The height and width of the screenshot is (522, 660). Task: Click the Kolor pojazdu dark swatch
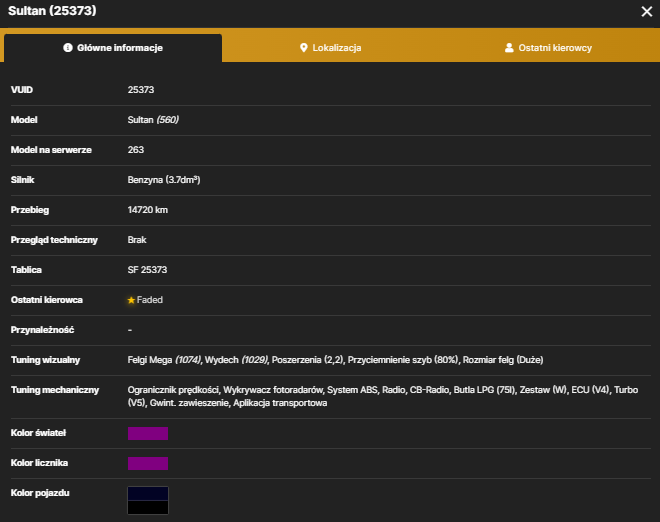tap(148, 500)
